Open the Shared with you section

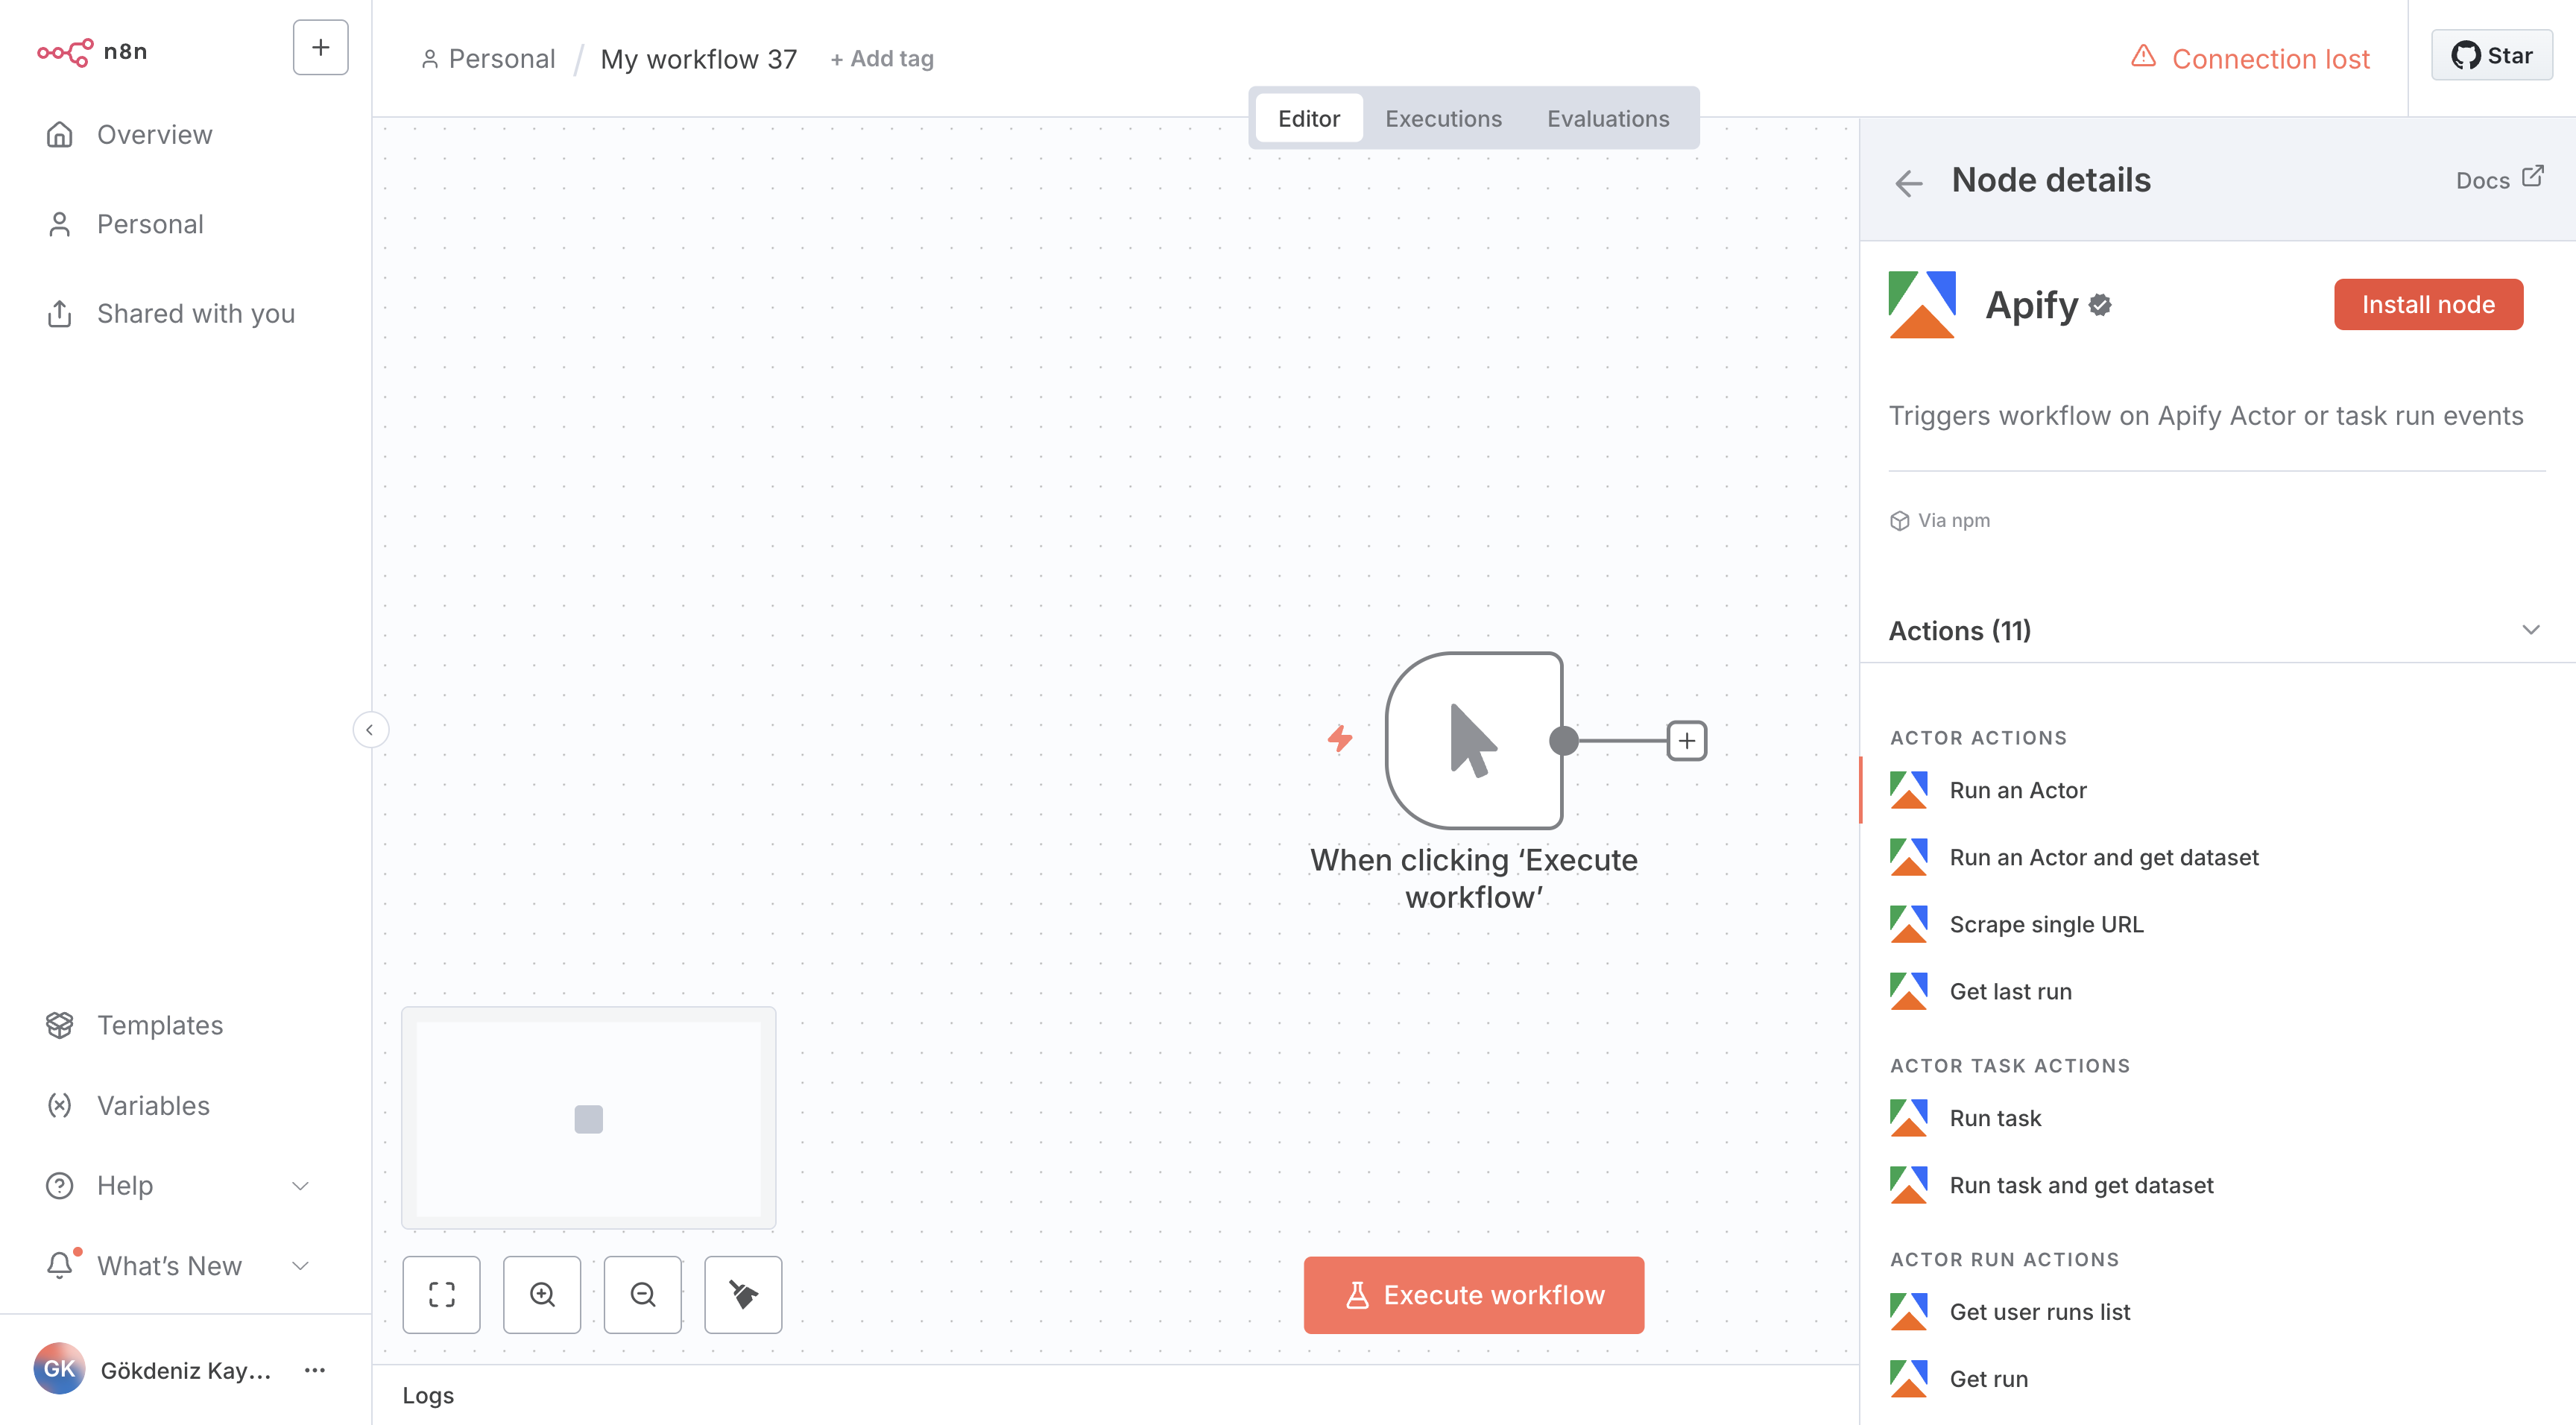[x=195, y=313]
